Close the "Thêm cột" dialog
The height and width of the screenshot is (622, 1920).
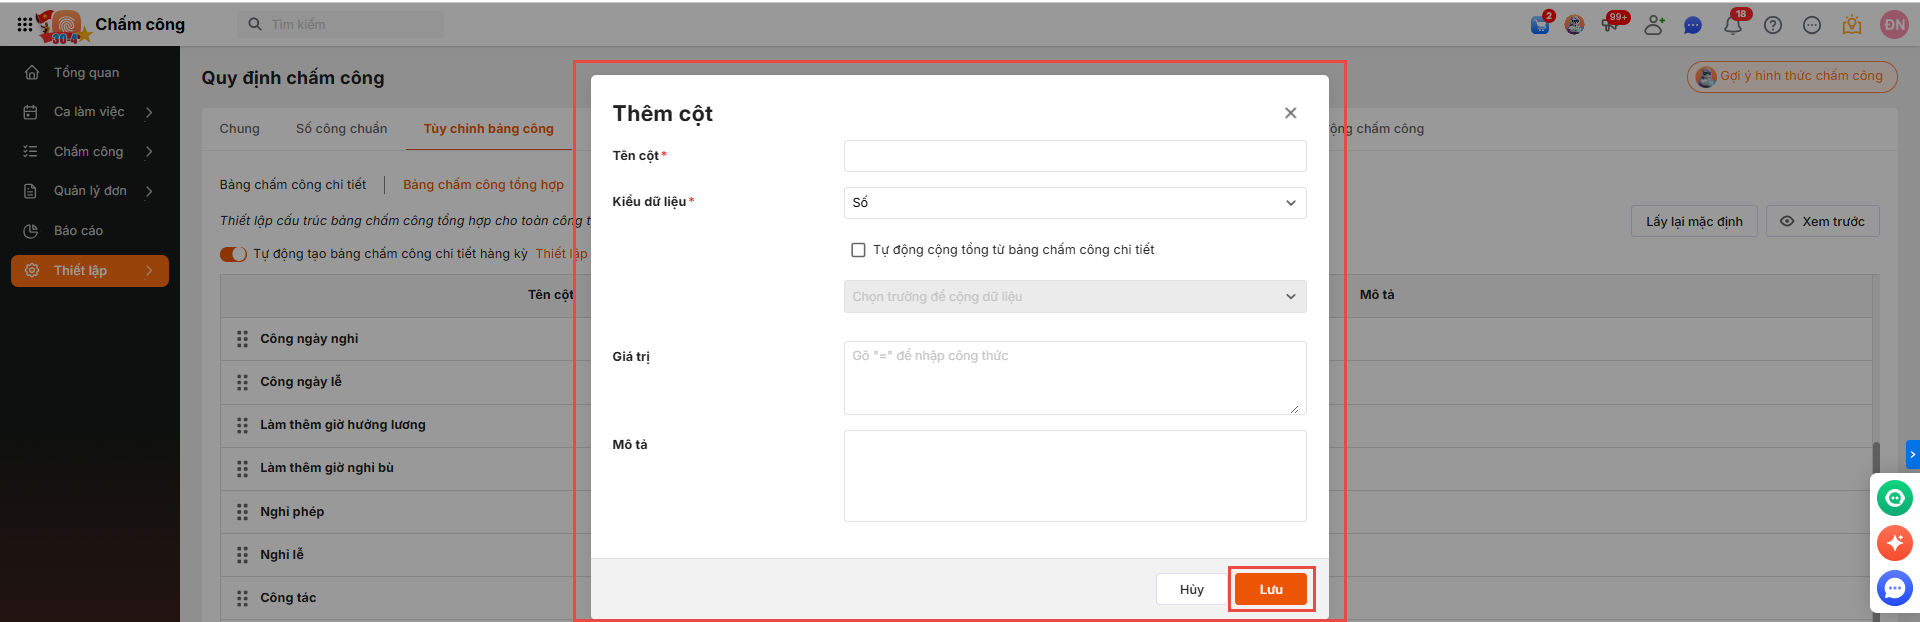pos(1290,113)
